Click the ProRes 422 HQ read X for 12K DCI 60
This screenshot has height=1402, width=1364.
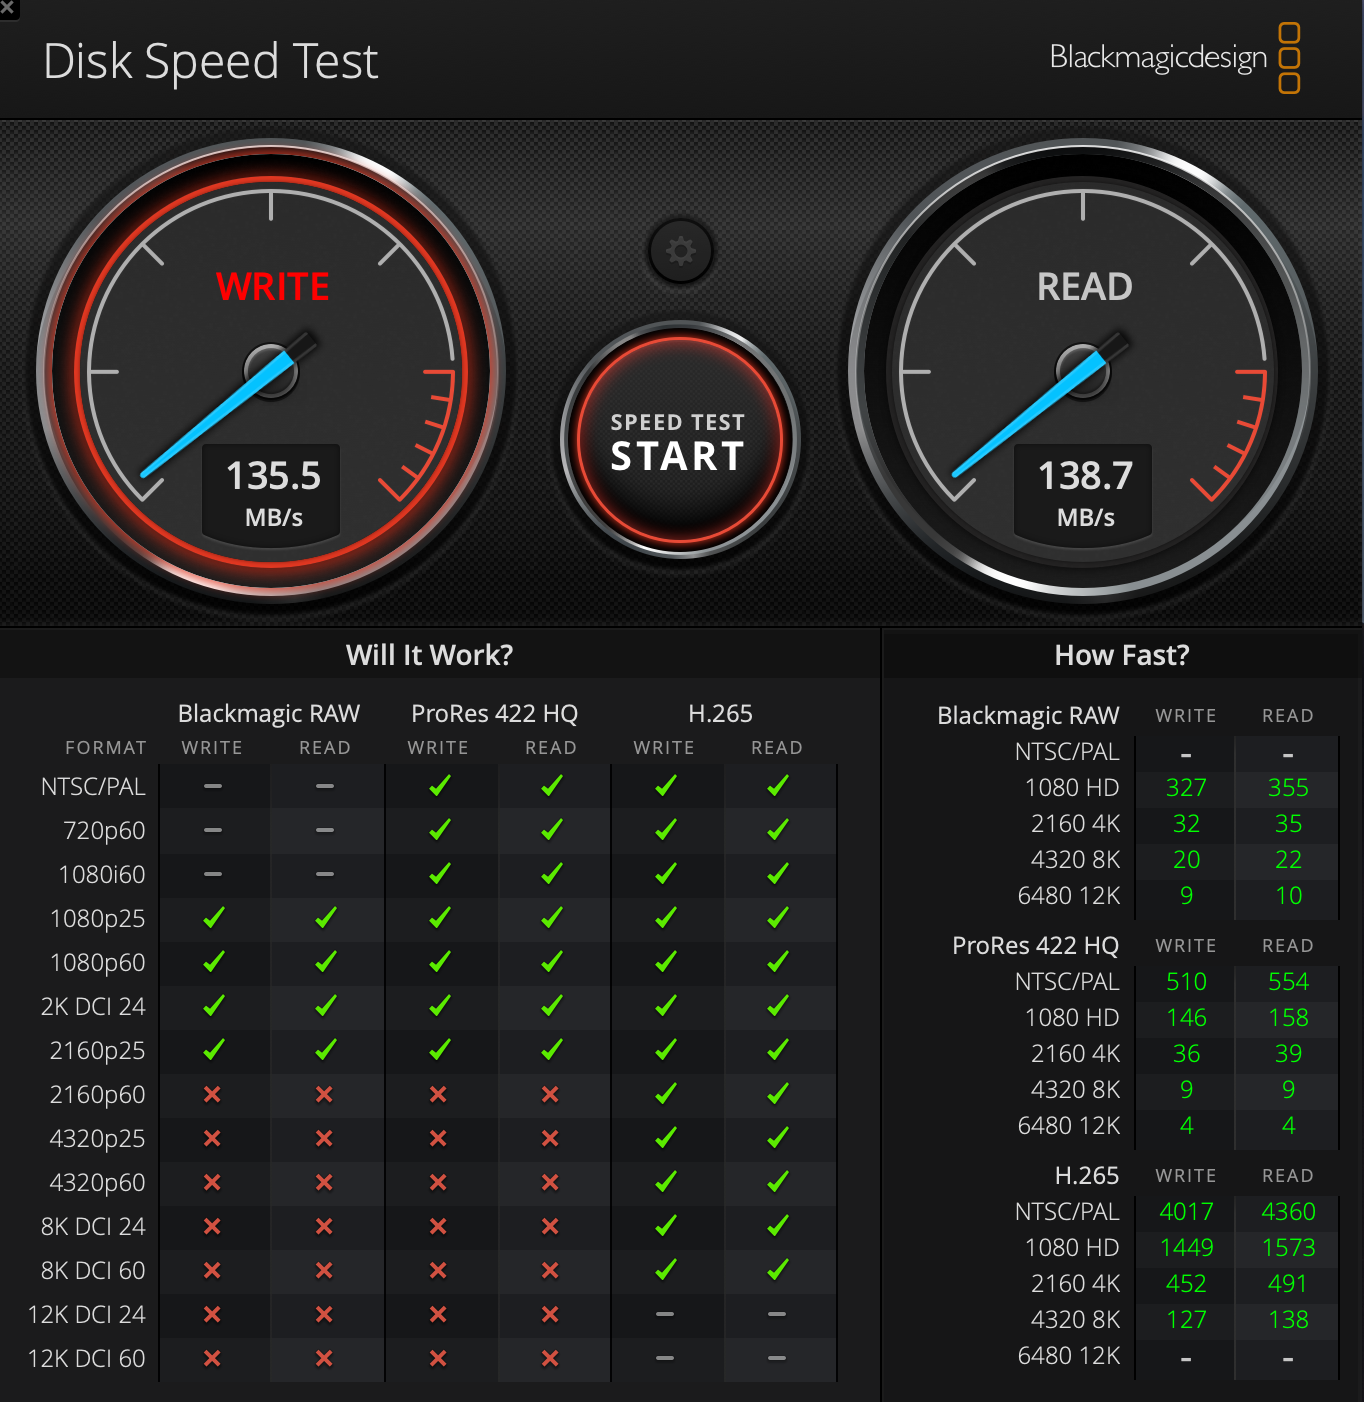coord(550,1358)
